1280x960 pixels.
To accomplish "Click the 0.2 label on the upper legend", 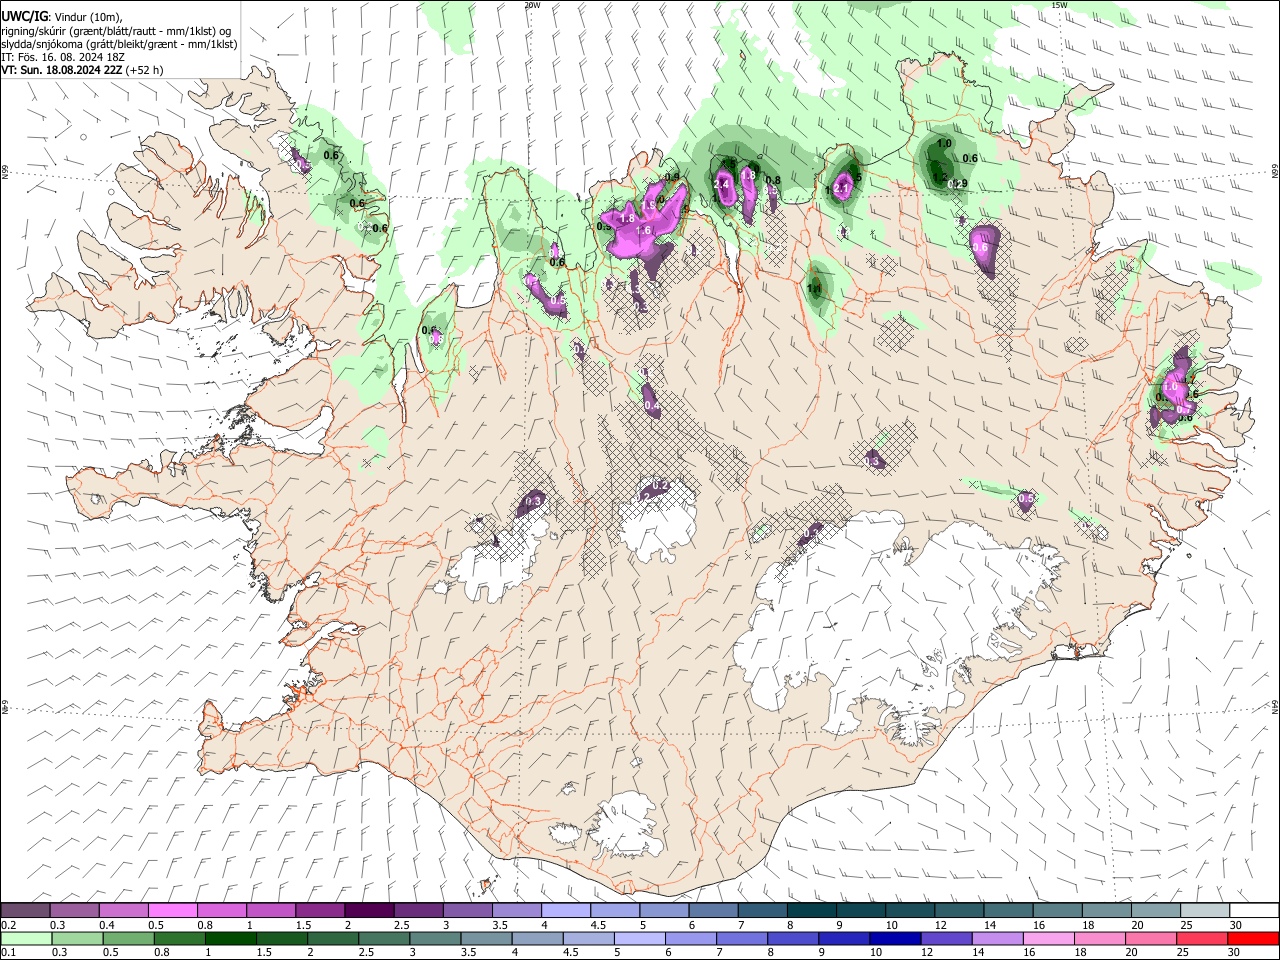I will pyautogui.click(x=8, y=925).
